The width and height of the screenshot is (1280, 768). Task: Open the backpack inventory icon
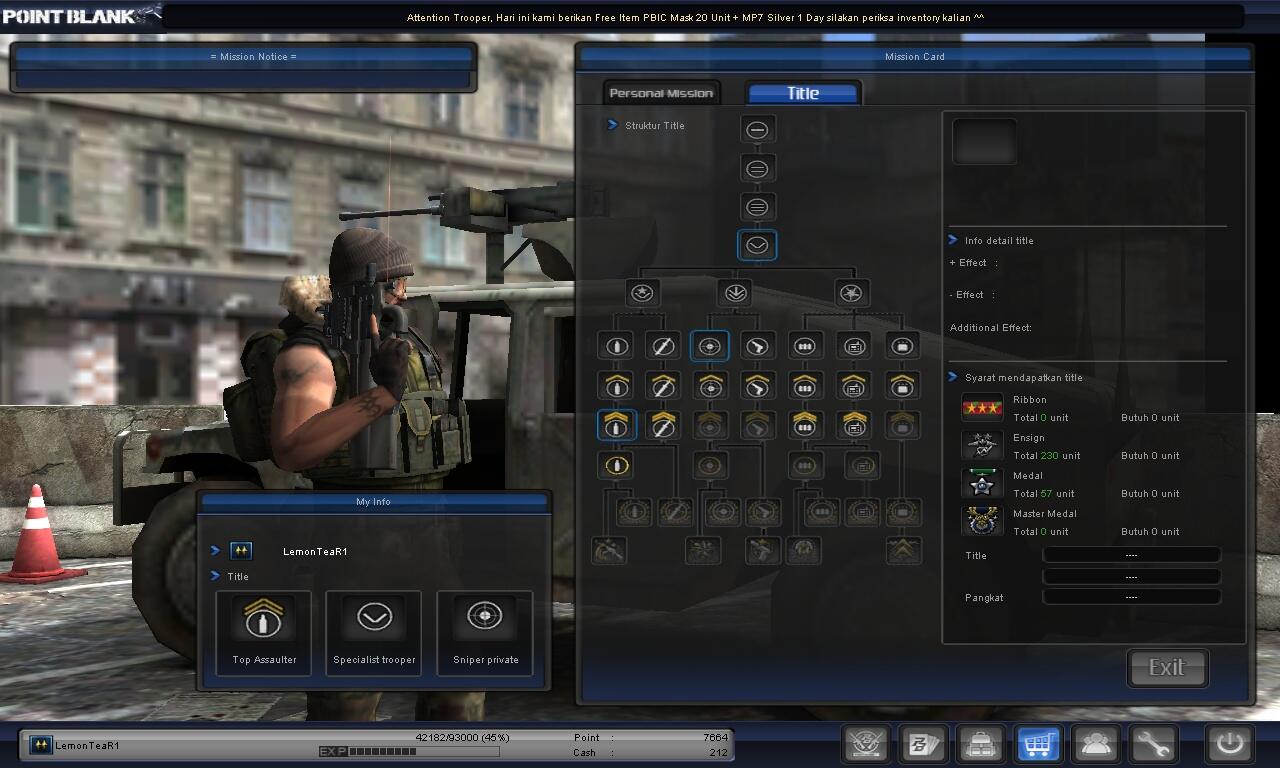click(x=981, y=744)
